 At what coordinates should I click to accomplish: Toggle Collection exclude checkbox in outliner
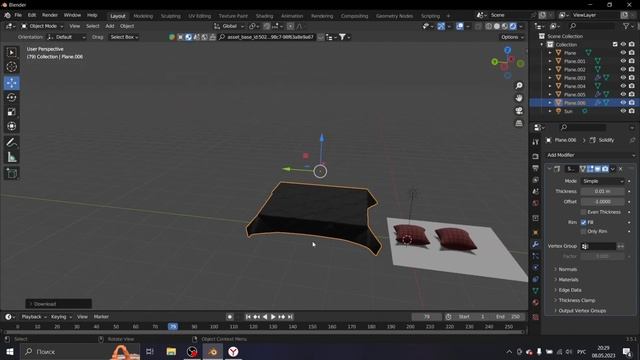[x=615, y=44]
